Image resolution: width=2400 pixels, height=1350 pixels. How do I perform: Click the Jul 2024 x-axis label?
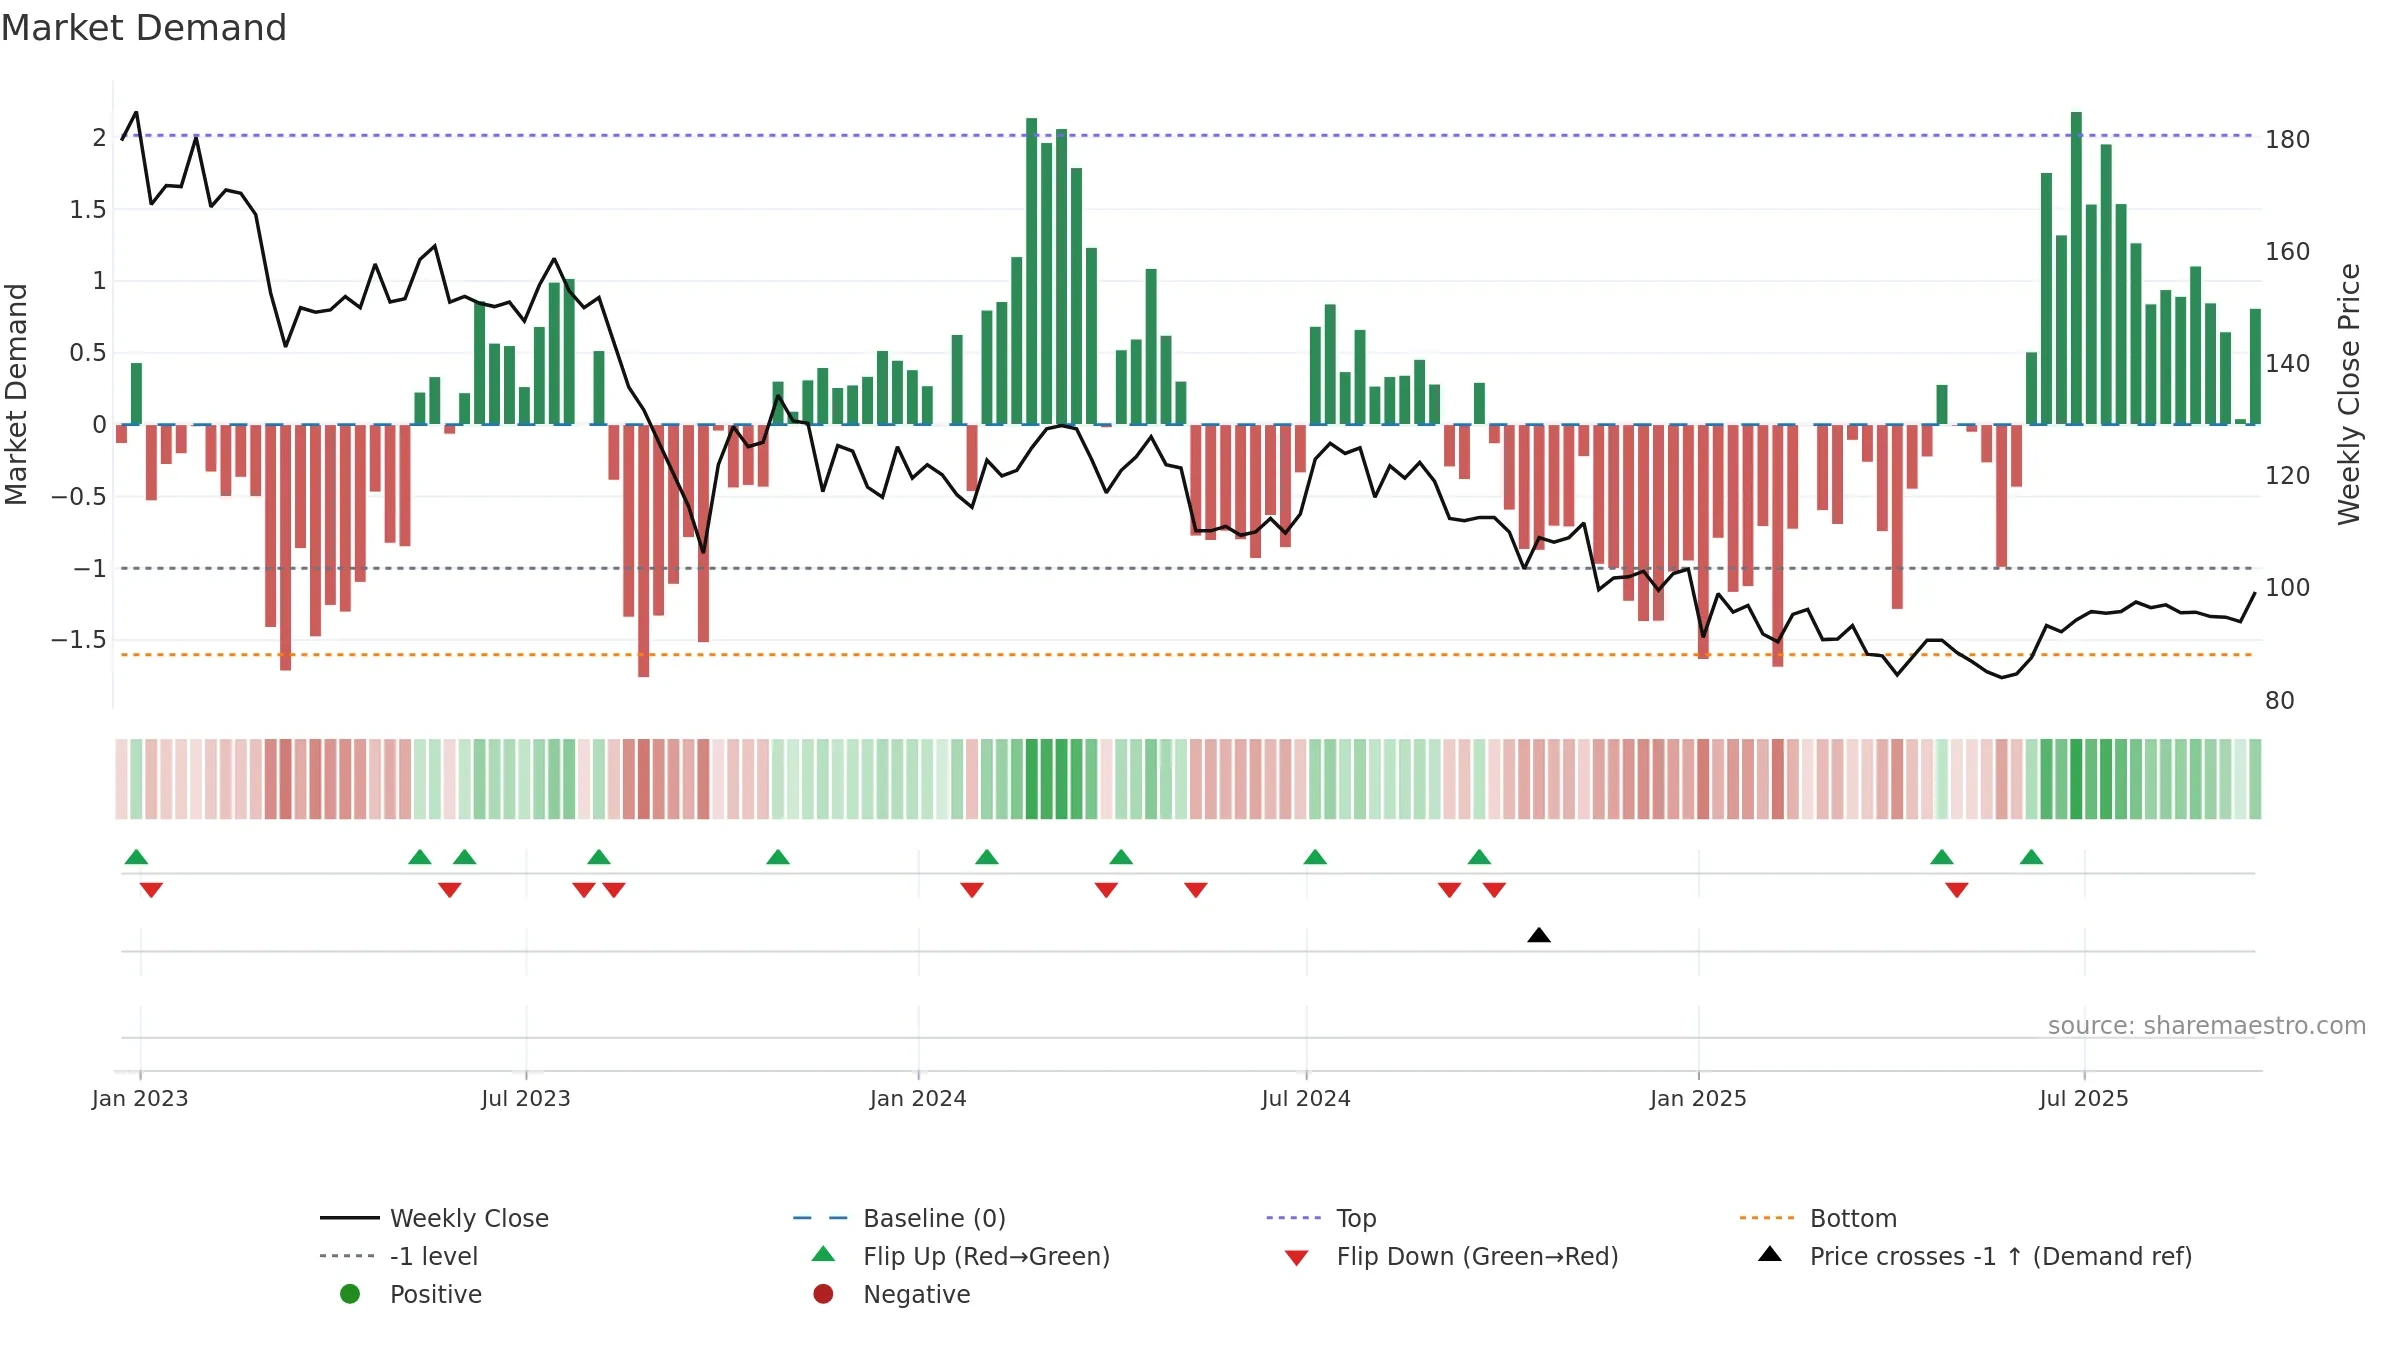[1306, 1098]
